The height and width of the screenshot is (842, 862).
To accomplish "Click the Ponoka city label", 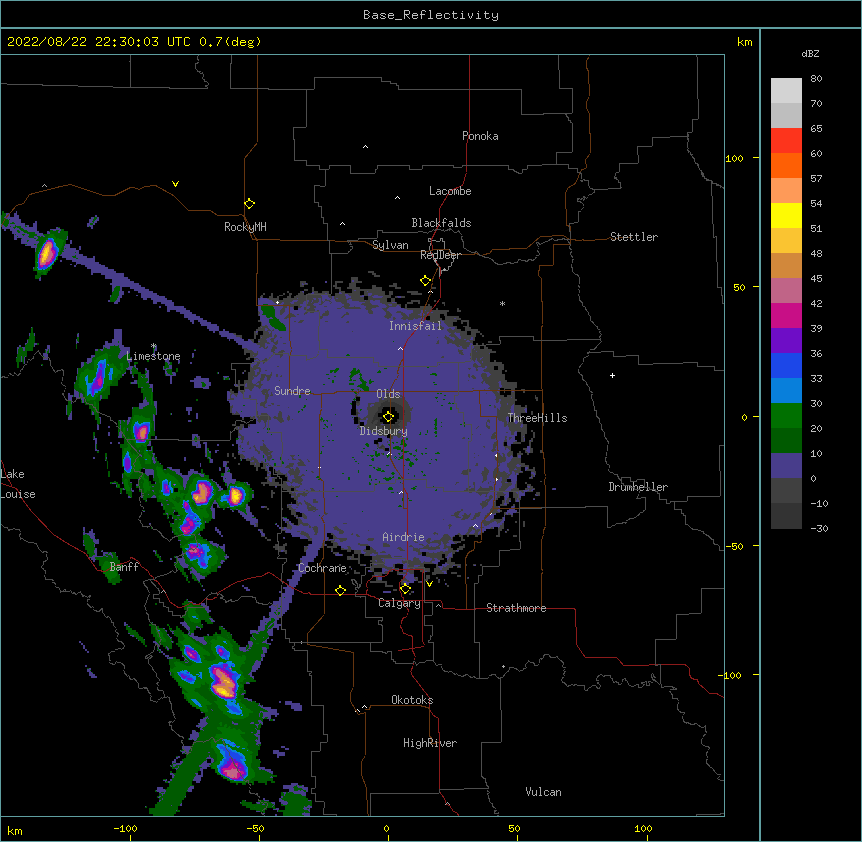I will click(480, 136).
